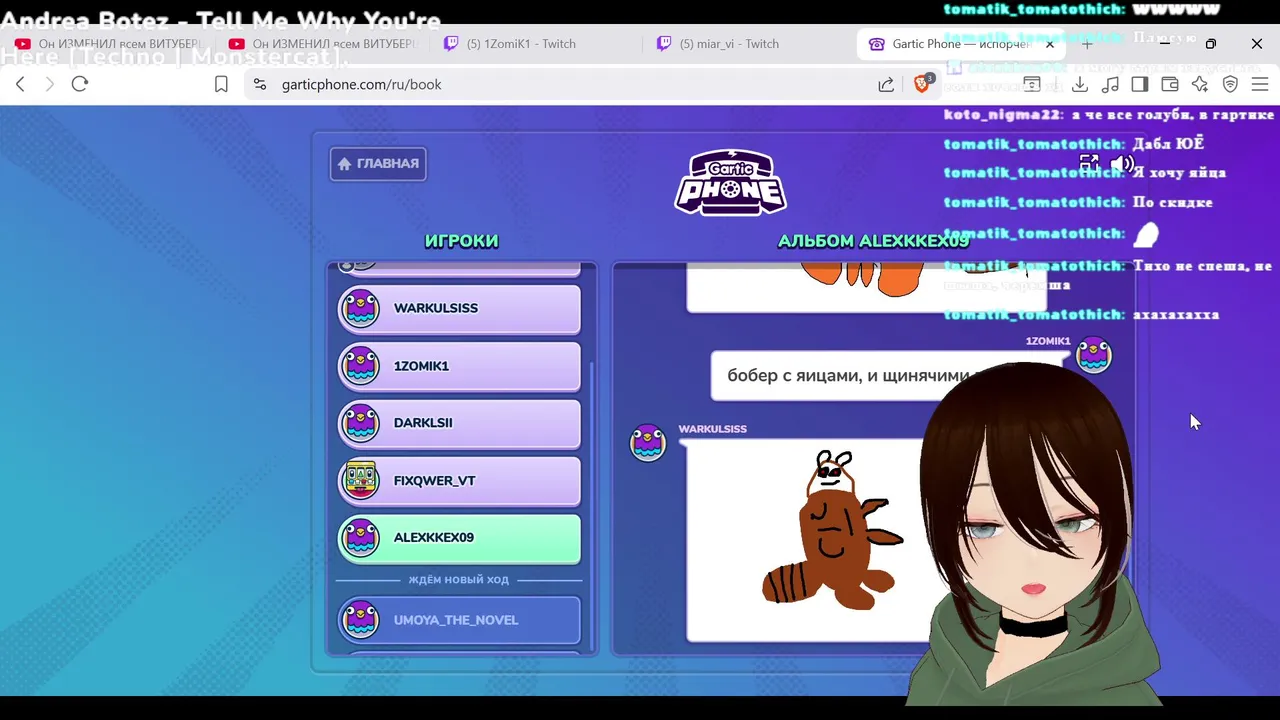This screenshot has height=720, width=1280.
Task: Mute the overlay speaker icon
Action: pos(1122,164)
